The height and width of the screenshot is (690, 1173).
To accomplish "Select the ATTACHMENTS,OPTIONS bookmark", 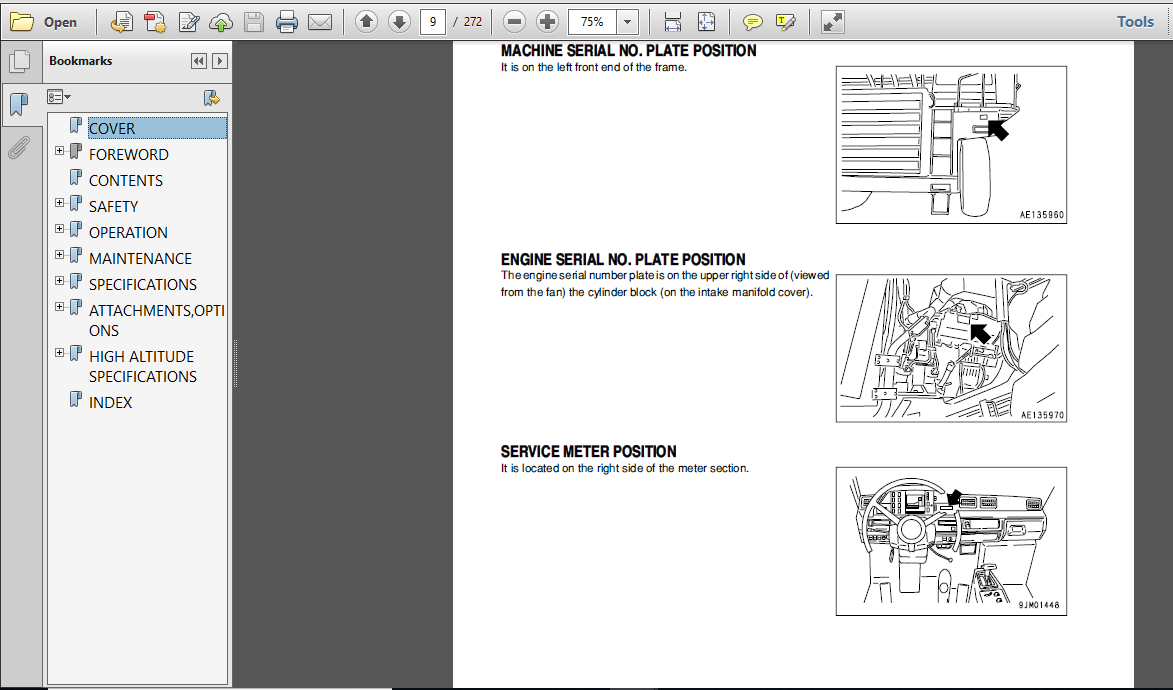I will pos(156,320).
